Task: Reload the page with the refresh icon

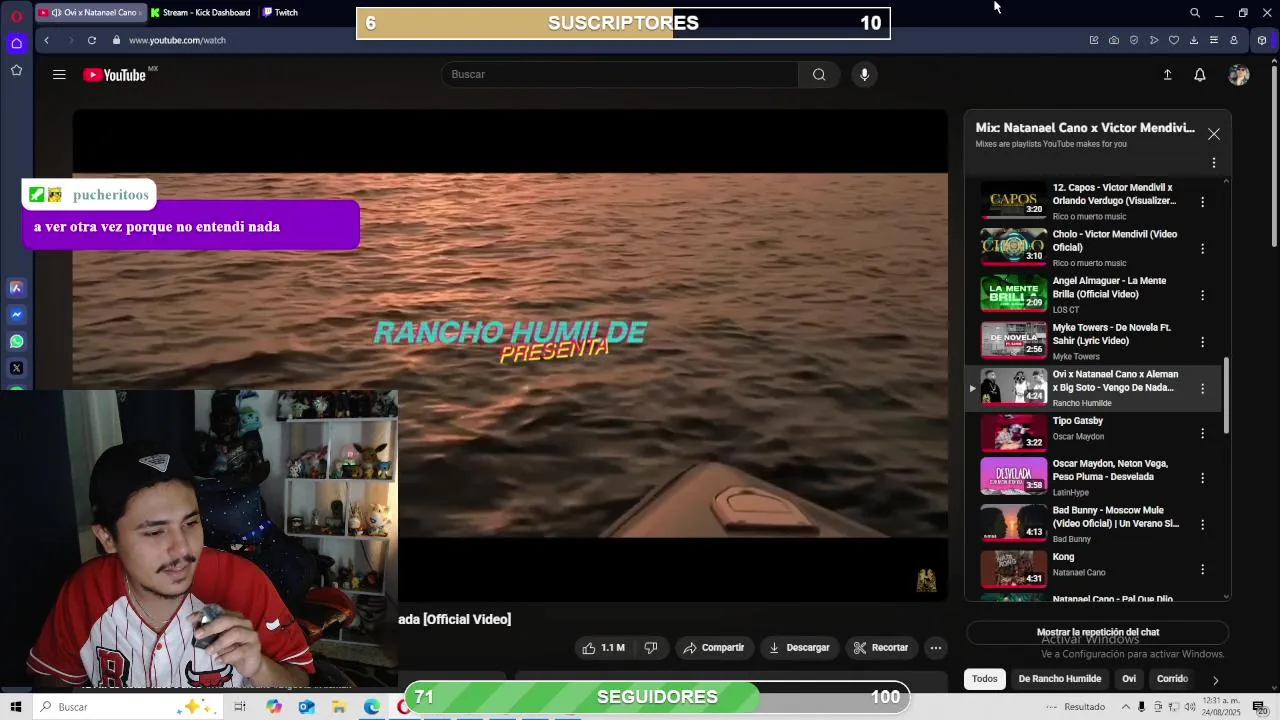Action: click(x=92, y=40)
